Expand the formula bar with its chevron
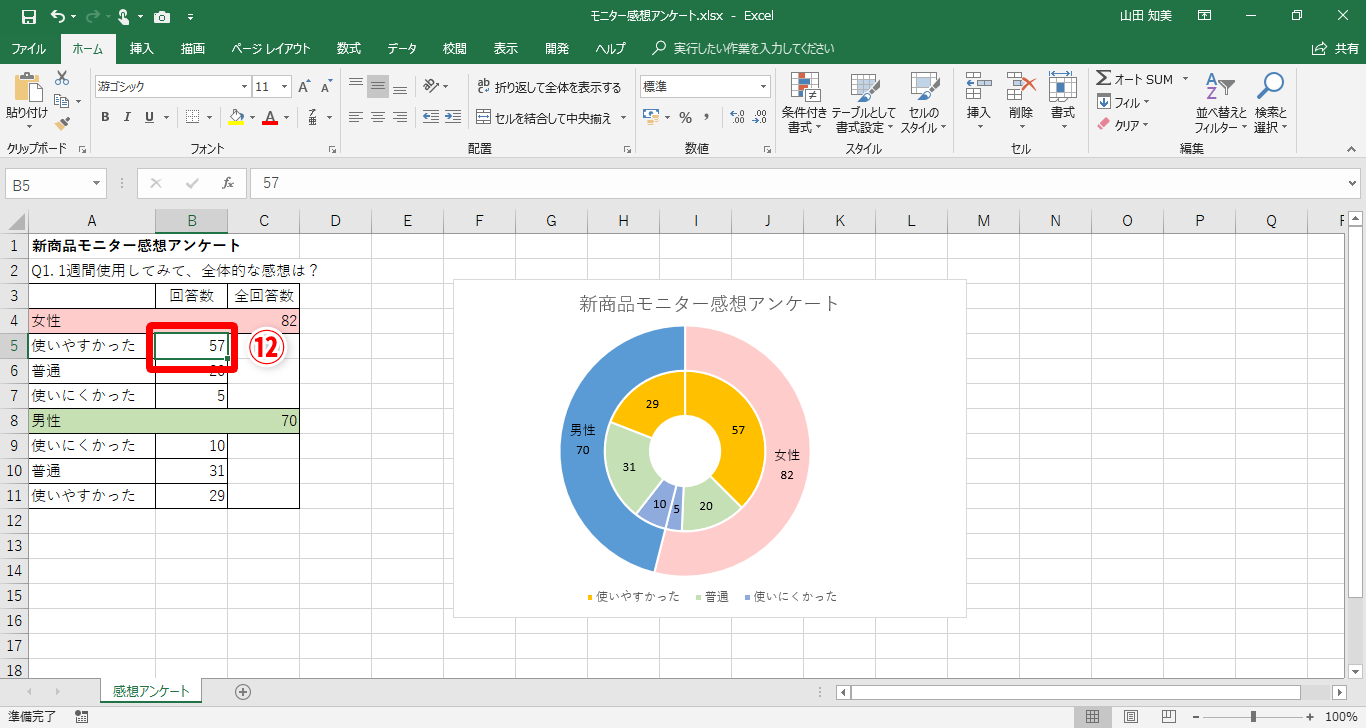This screenshot has width=1366, height=728. point(1352,183)
